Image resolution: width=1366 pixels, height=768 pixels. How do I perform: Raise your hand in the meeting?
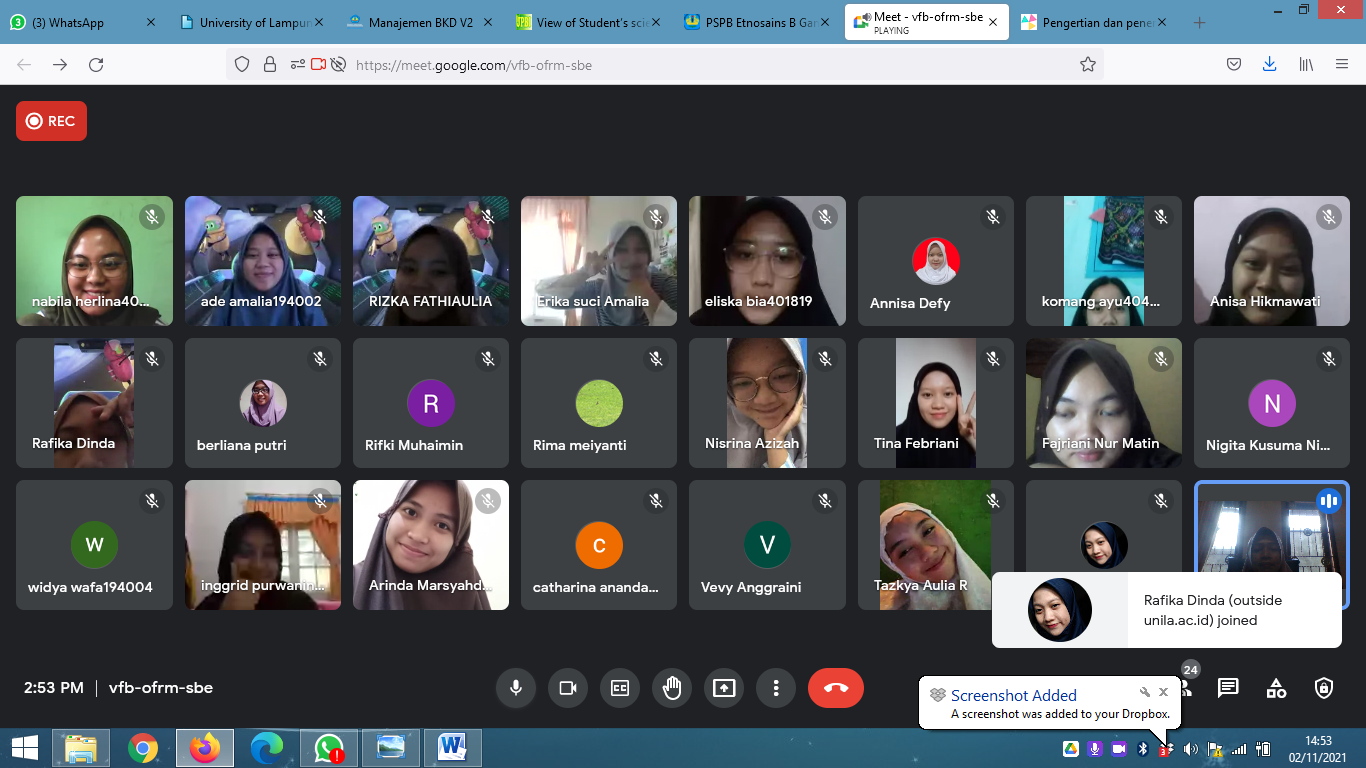coord(672,688)
